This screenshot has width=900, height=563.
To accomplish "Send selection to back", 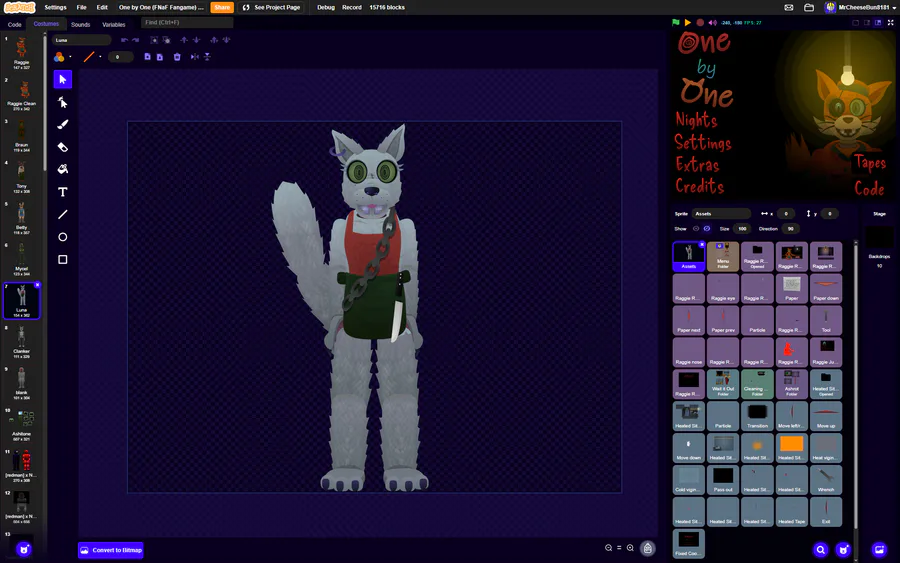I will (x=226, y=40).
